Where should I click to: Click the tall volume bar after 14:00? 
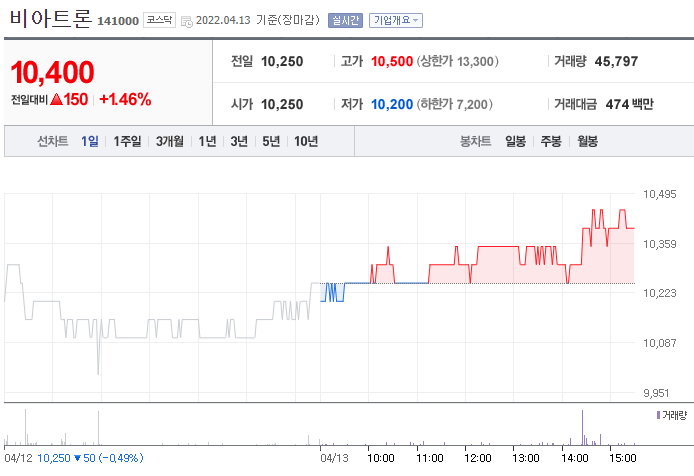point(582,427)
